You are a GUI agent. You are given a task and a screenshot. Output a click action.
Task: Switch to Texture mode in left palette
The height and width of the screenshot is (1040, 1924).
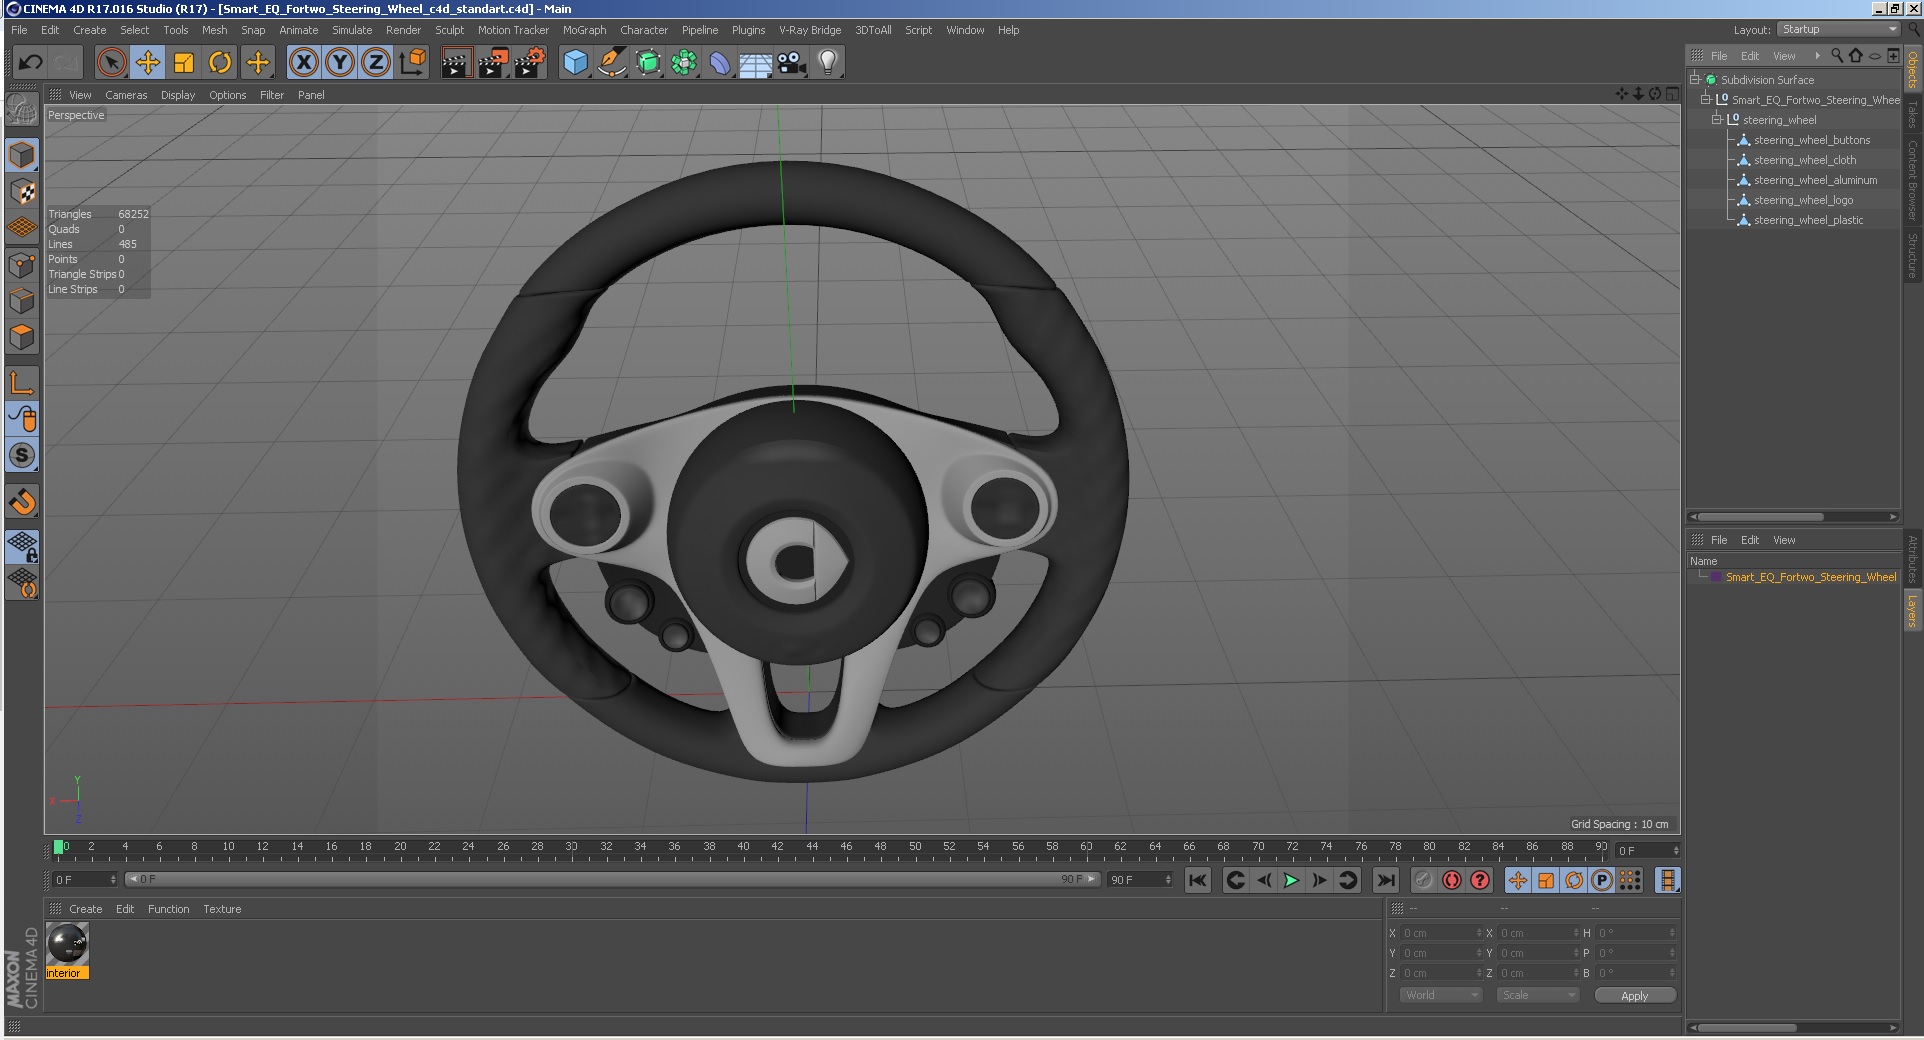(22, 191)
